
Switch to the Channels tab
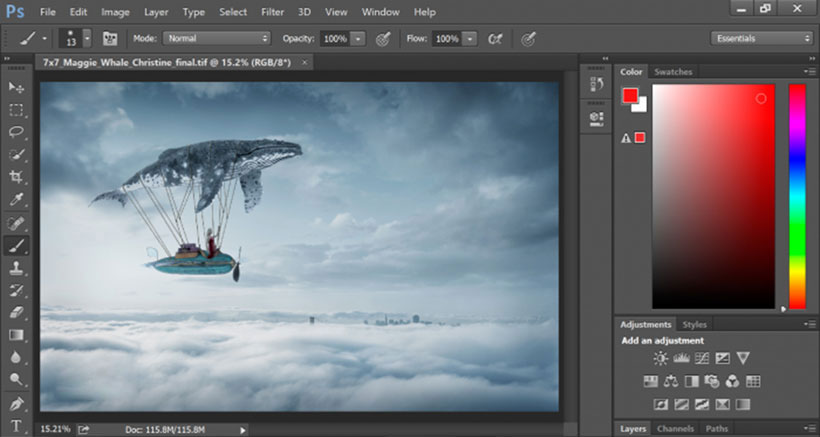click(x=675, y=429)
